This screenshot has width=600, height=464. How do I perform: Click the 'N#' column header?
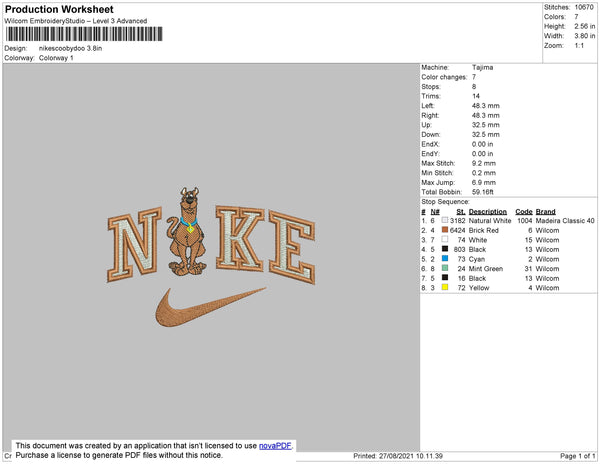pyautogui.click(x=435, y=212)
